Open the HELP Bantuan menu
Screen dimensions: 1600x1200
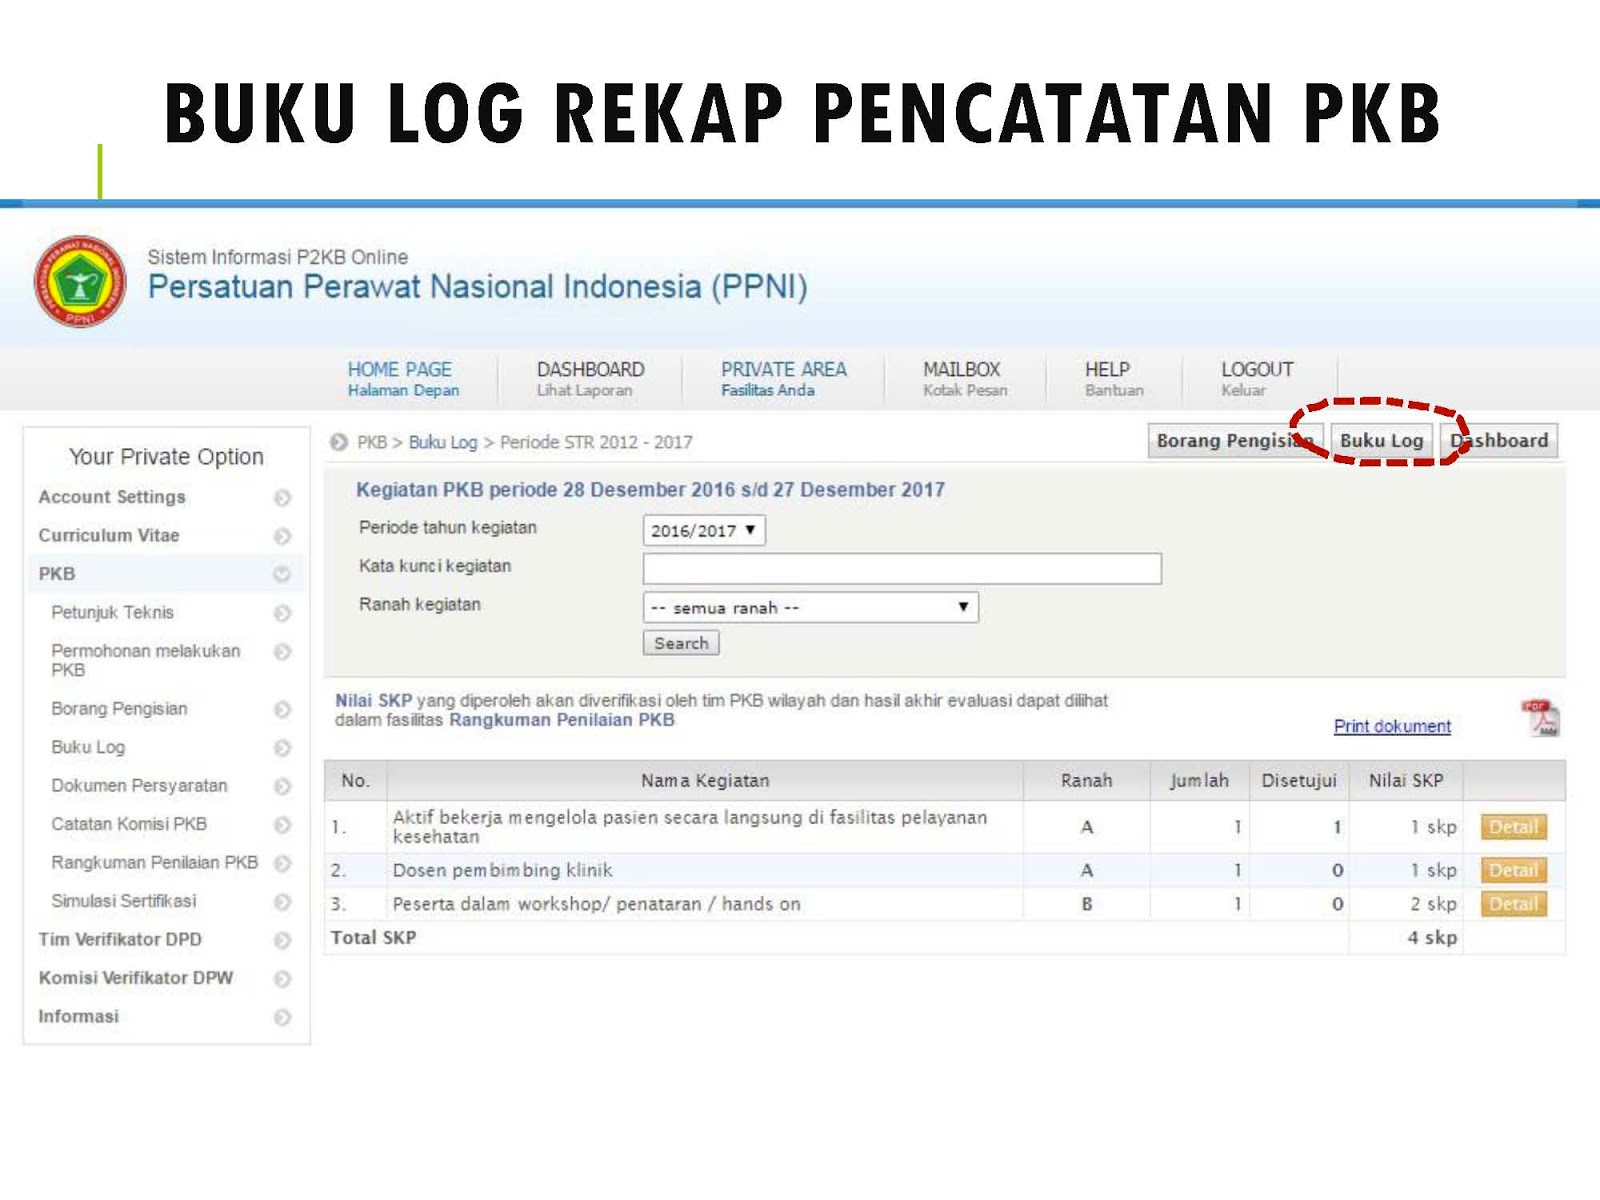pos(1113,379)
